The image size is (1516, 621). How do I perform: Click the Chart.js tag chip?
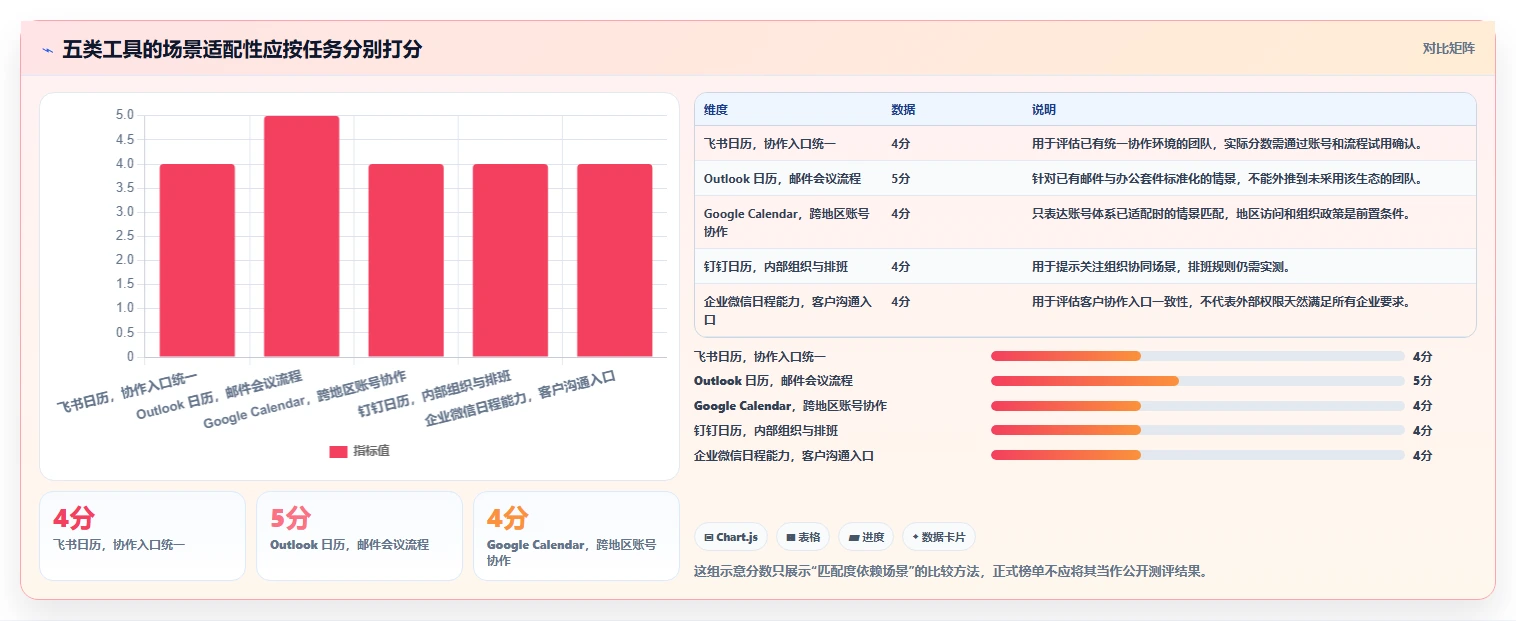pyautogui.click(x=731, y=537)
